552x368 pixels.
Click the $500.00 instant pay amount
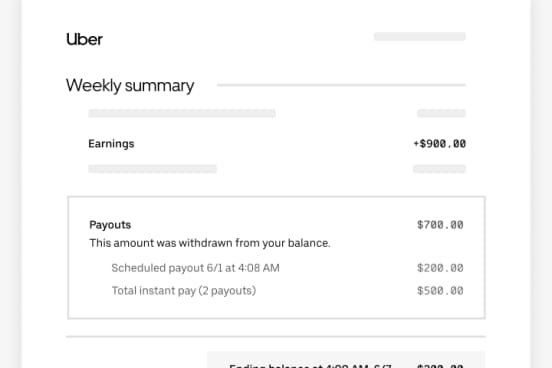440,291
